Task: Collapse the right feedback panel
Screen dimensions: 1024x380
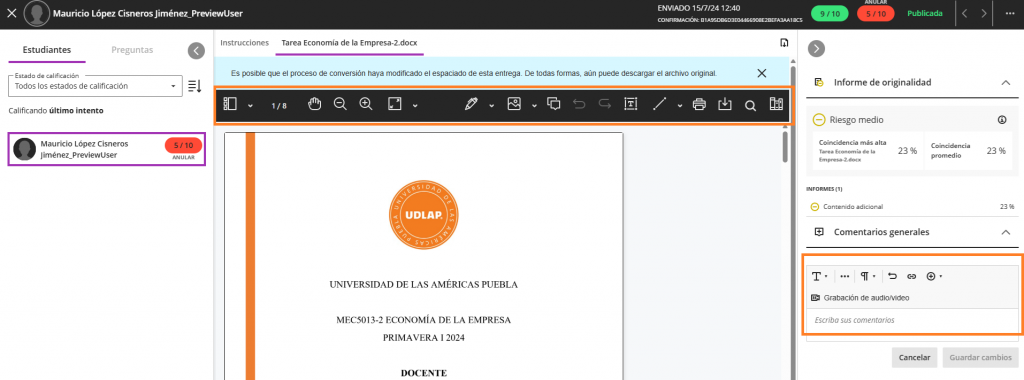Action: tap(816, 48)
